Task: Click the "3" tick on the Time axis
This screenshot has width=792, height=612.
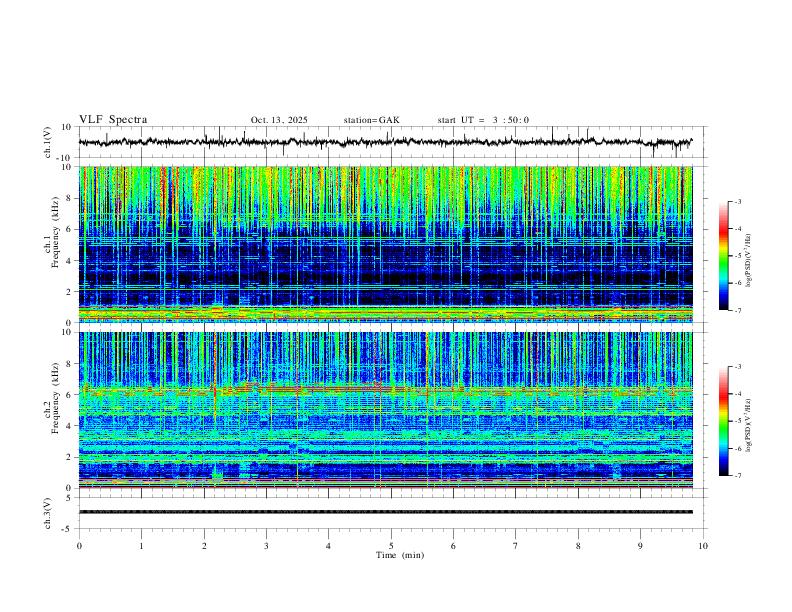Action: click(x=266, y=546)
